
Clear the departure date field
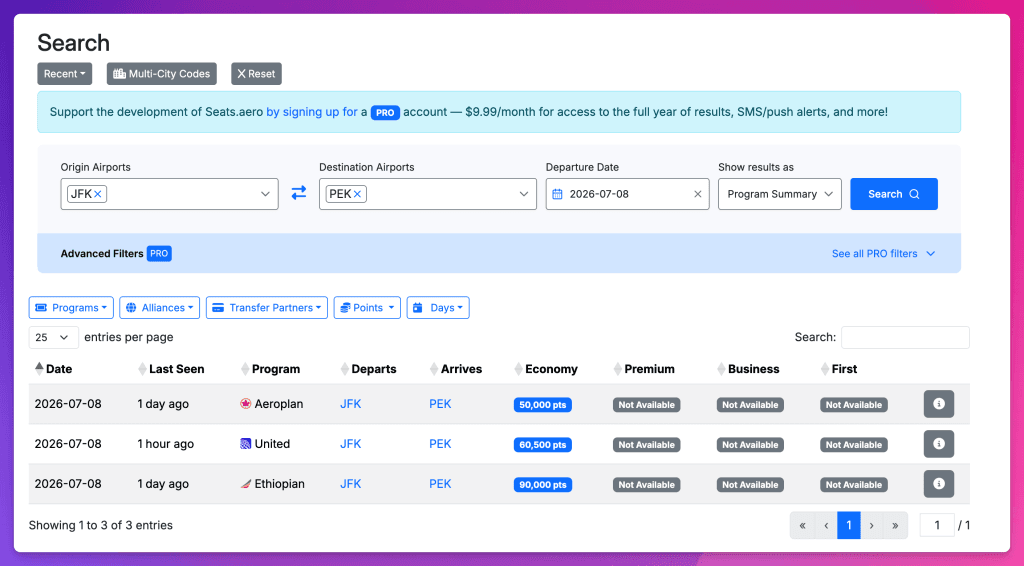(x=697, y=194)
